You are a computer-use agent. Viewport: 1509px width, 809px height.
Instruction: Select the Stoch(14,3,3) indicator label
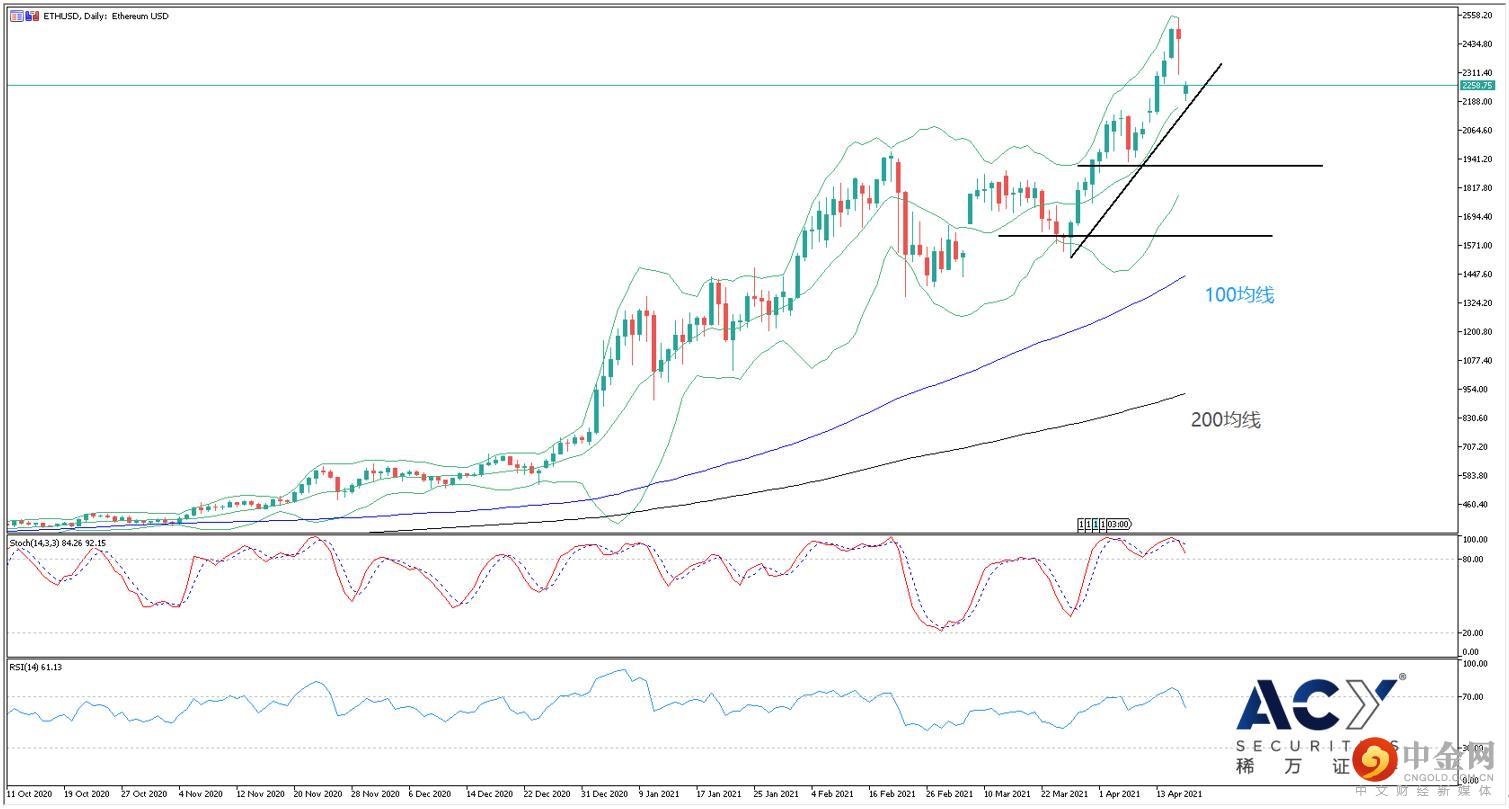[x=57, y=543]
